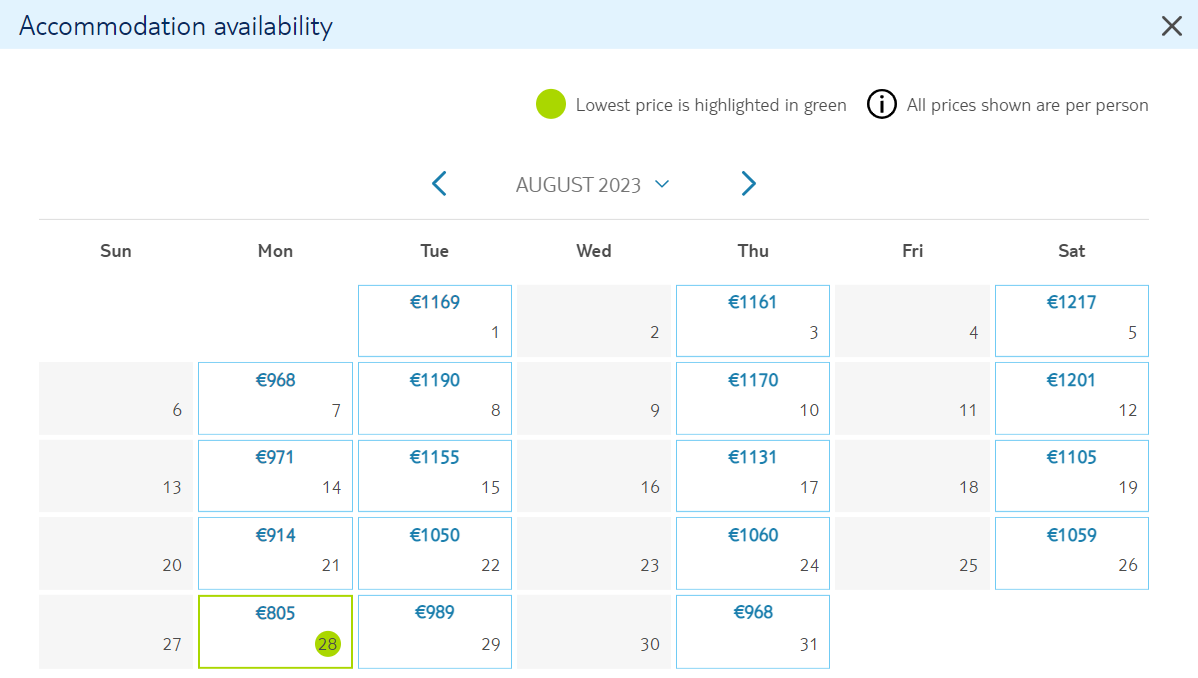Pick August 12 at €1201
This screenshot has height=678, width=1198.
[x=1071, y=398]
